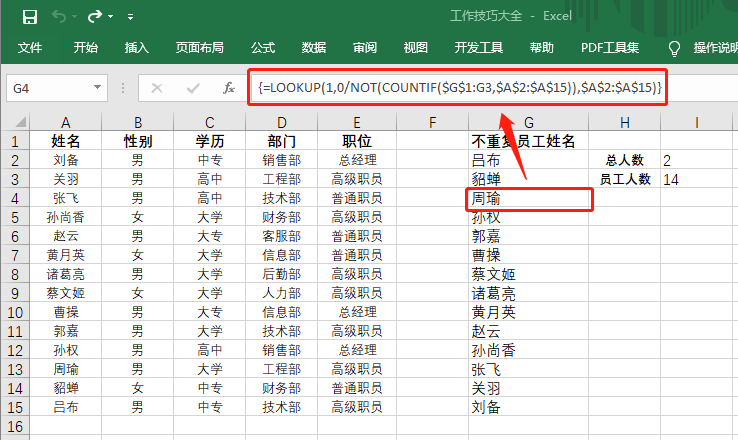Image resolution: width=738 pixels, height=440 pixels.
Task: Click header cell 部门
Action: point(281,141)
